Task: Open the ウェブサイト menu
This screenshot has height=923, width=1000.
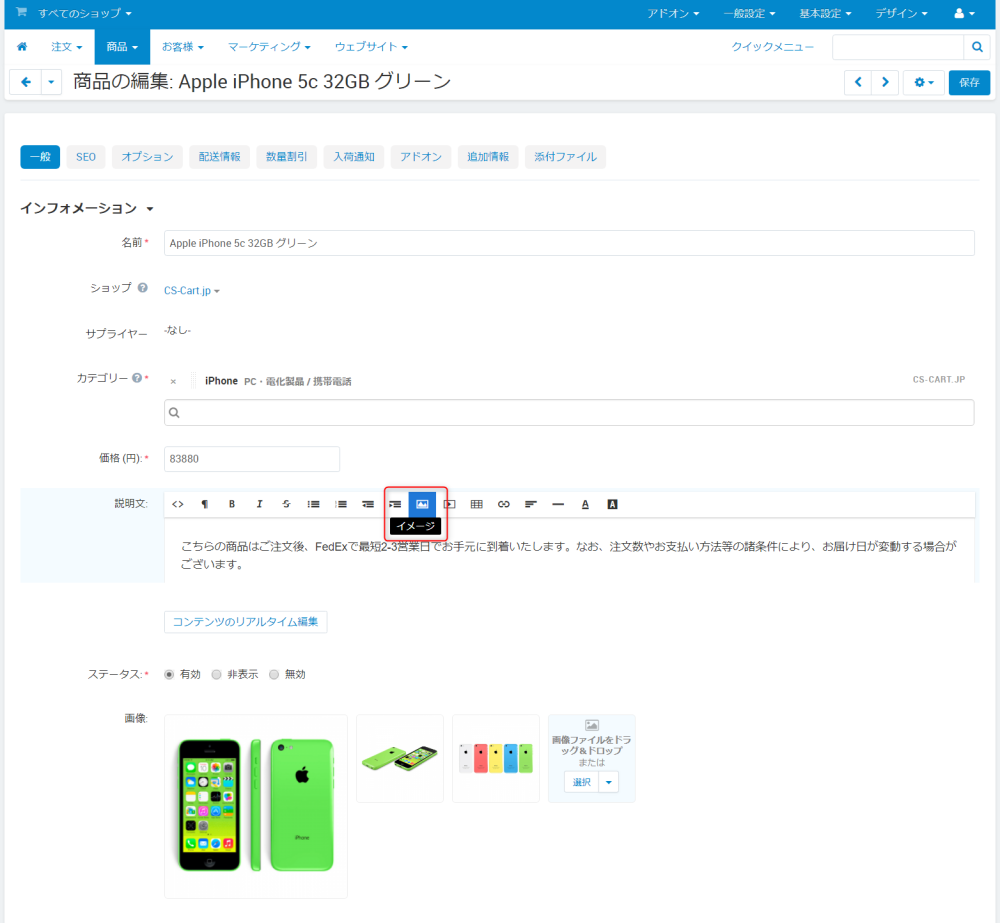Action: click(371, 47)
